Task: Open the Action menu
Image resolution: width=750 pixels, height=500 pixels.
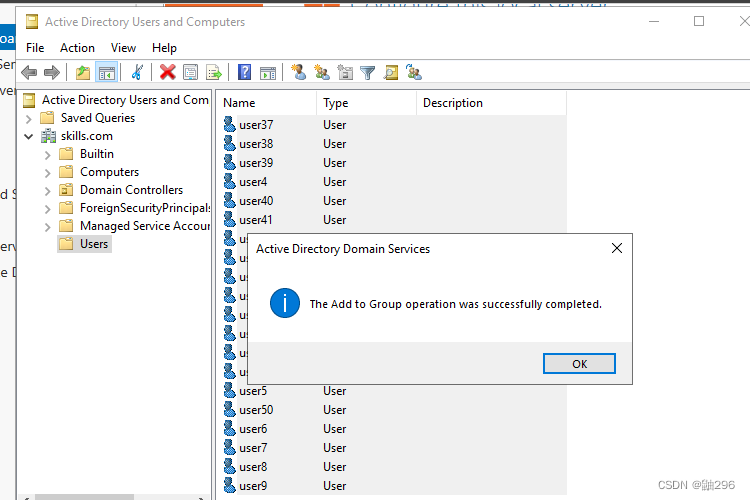Action: pos(77,47)
